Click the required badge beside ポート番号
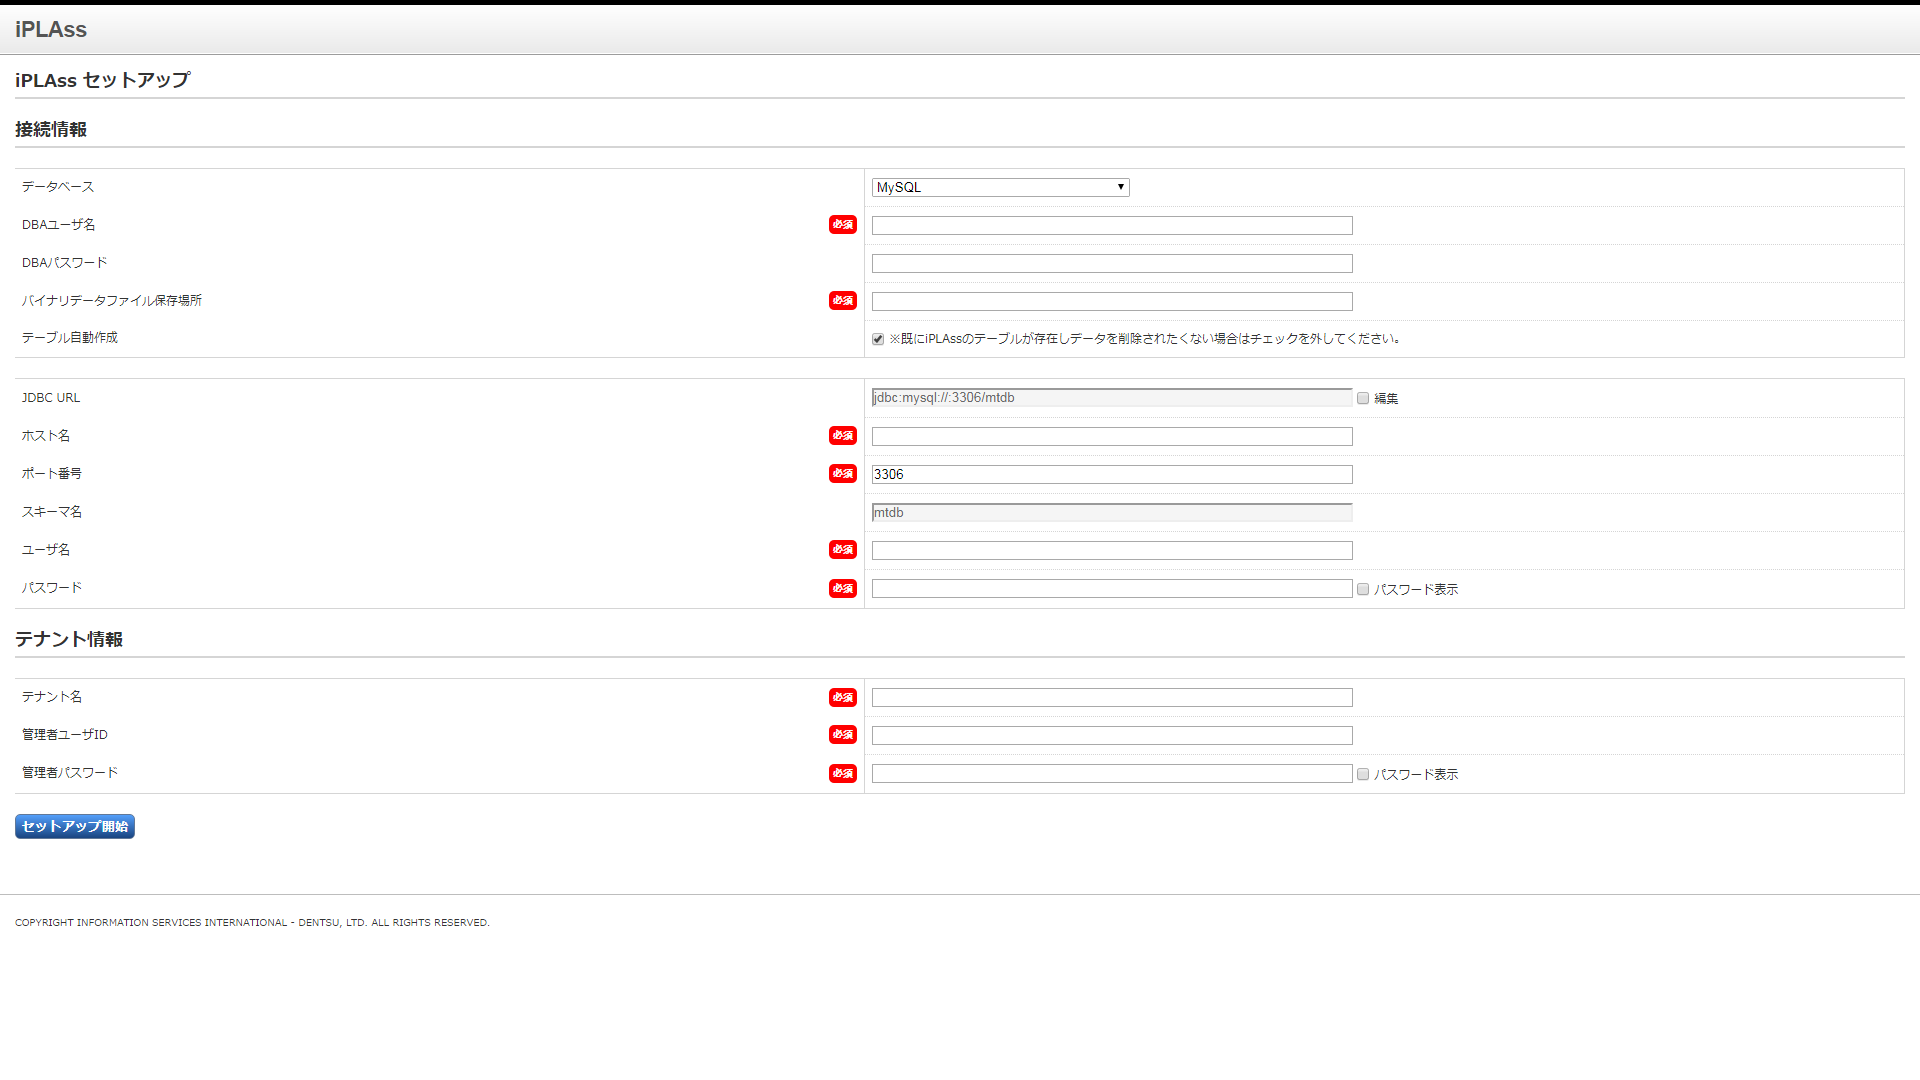Image resolution: width=1920 pixels, height=1080 pixels. 843,474
